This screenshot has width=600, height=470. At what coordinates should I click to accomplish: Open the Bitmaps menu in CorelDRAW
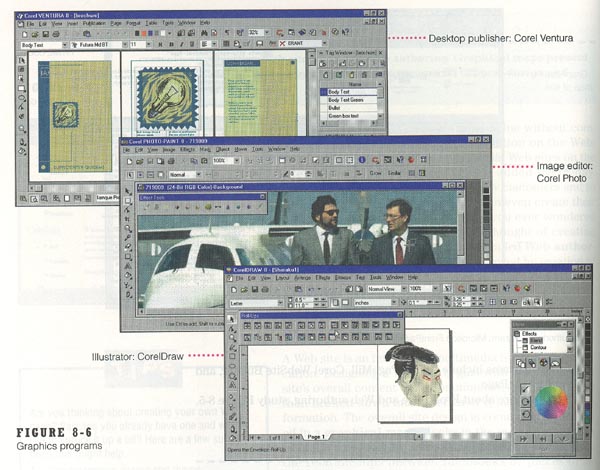tap(343, 277)
